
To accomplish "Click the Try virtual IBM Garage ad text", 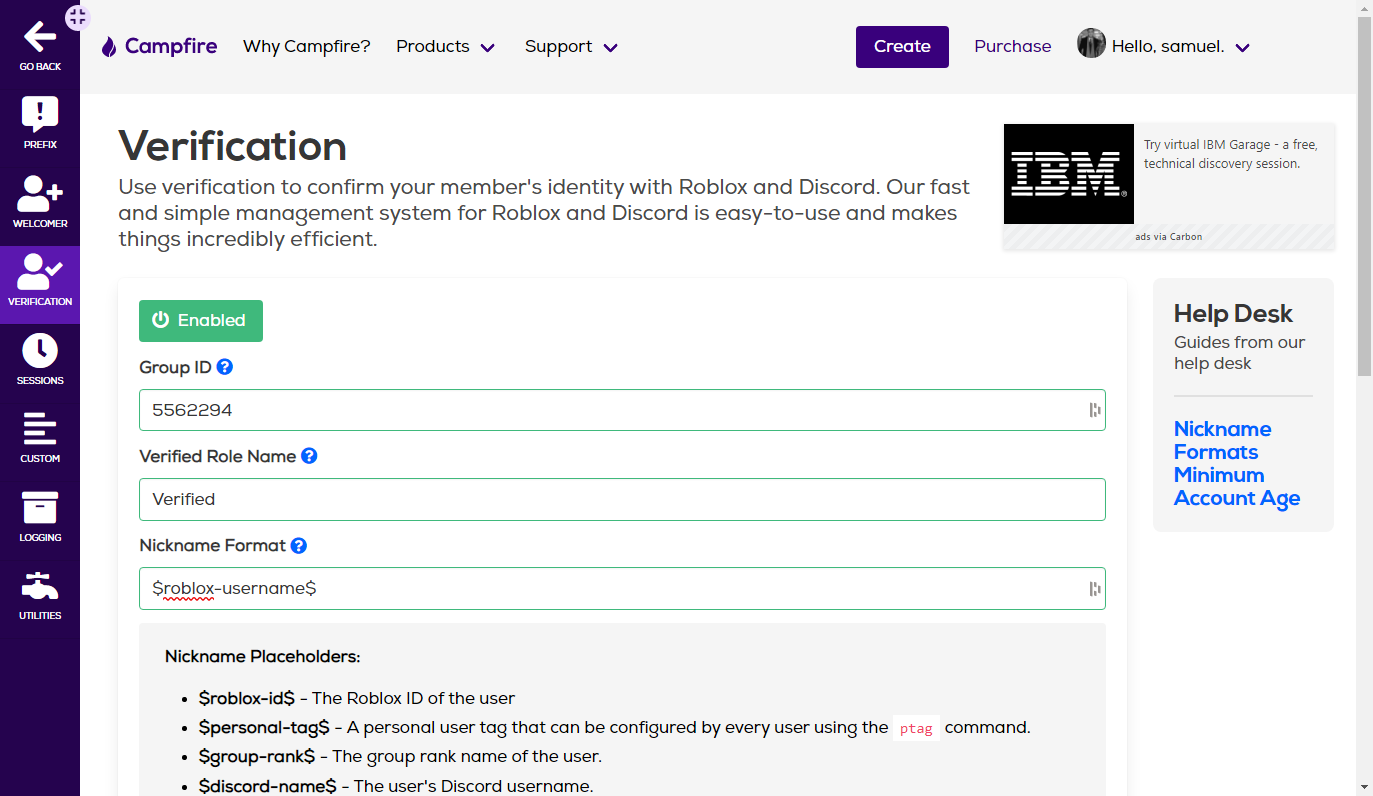I will [1231, 154].
